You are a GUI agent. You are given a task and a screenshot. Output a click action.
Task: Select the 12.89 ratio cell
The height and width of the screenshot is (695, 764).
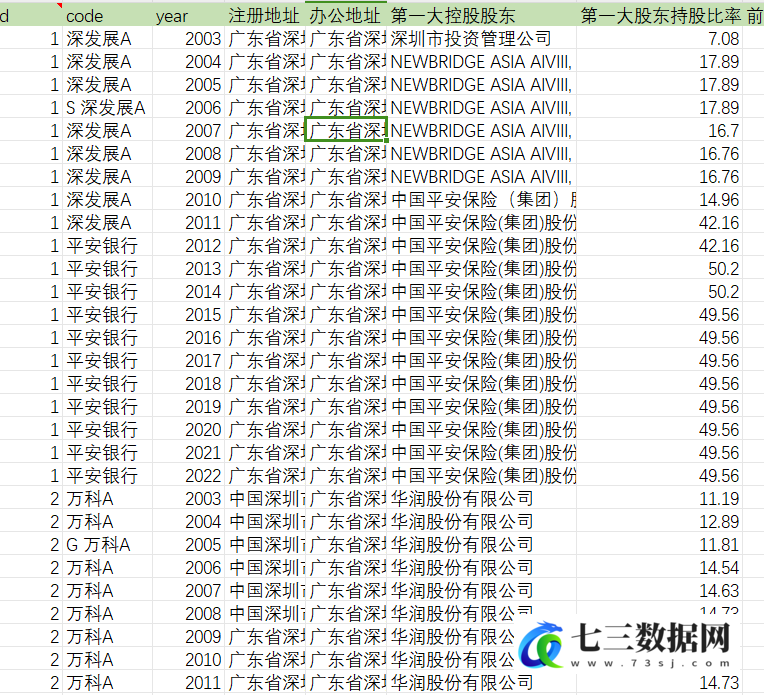pos(659,521)
